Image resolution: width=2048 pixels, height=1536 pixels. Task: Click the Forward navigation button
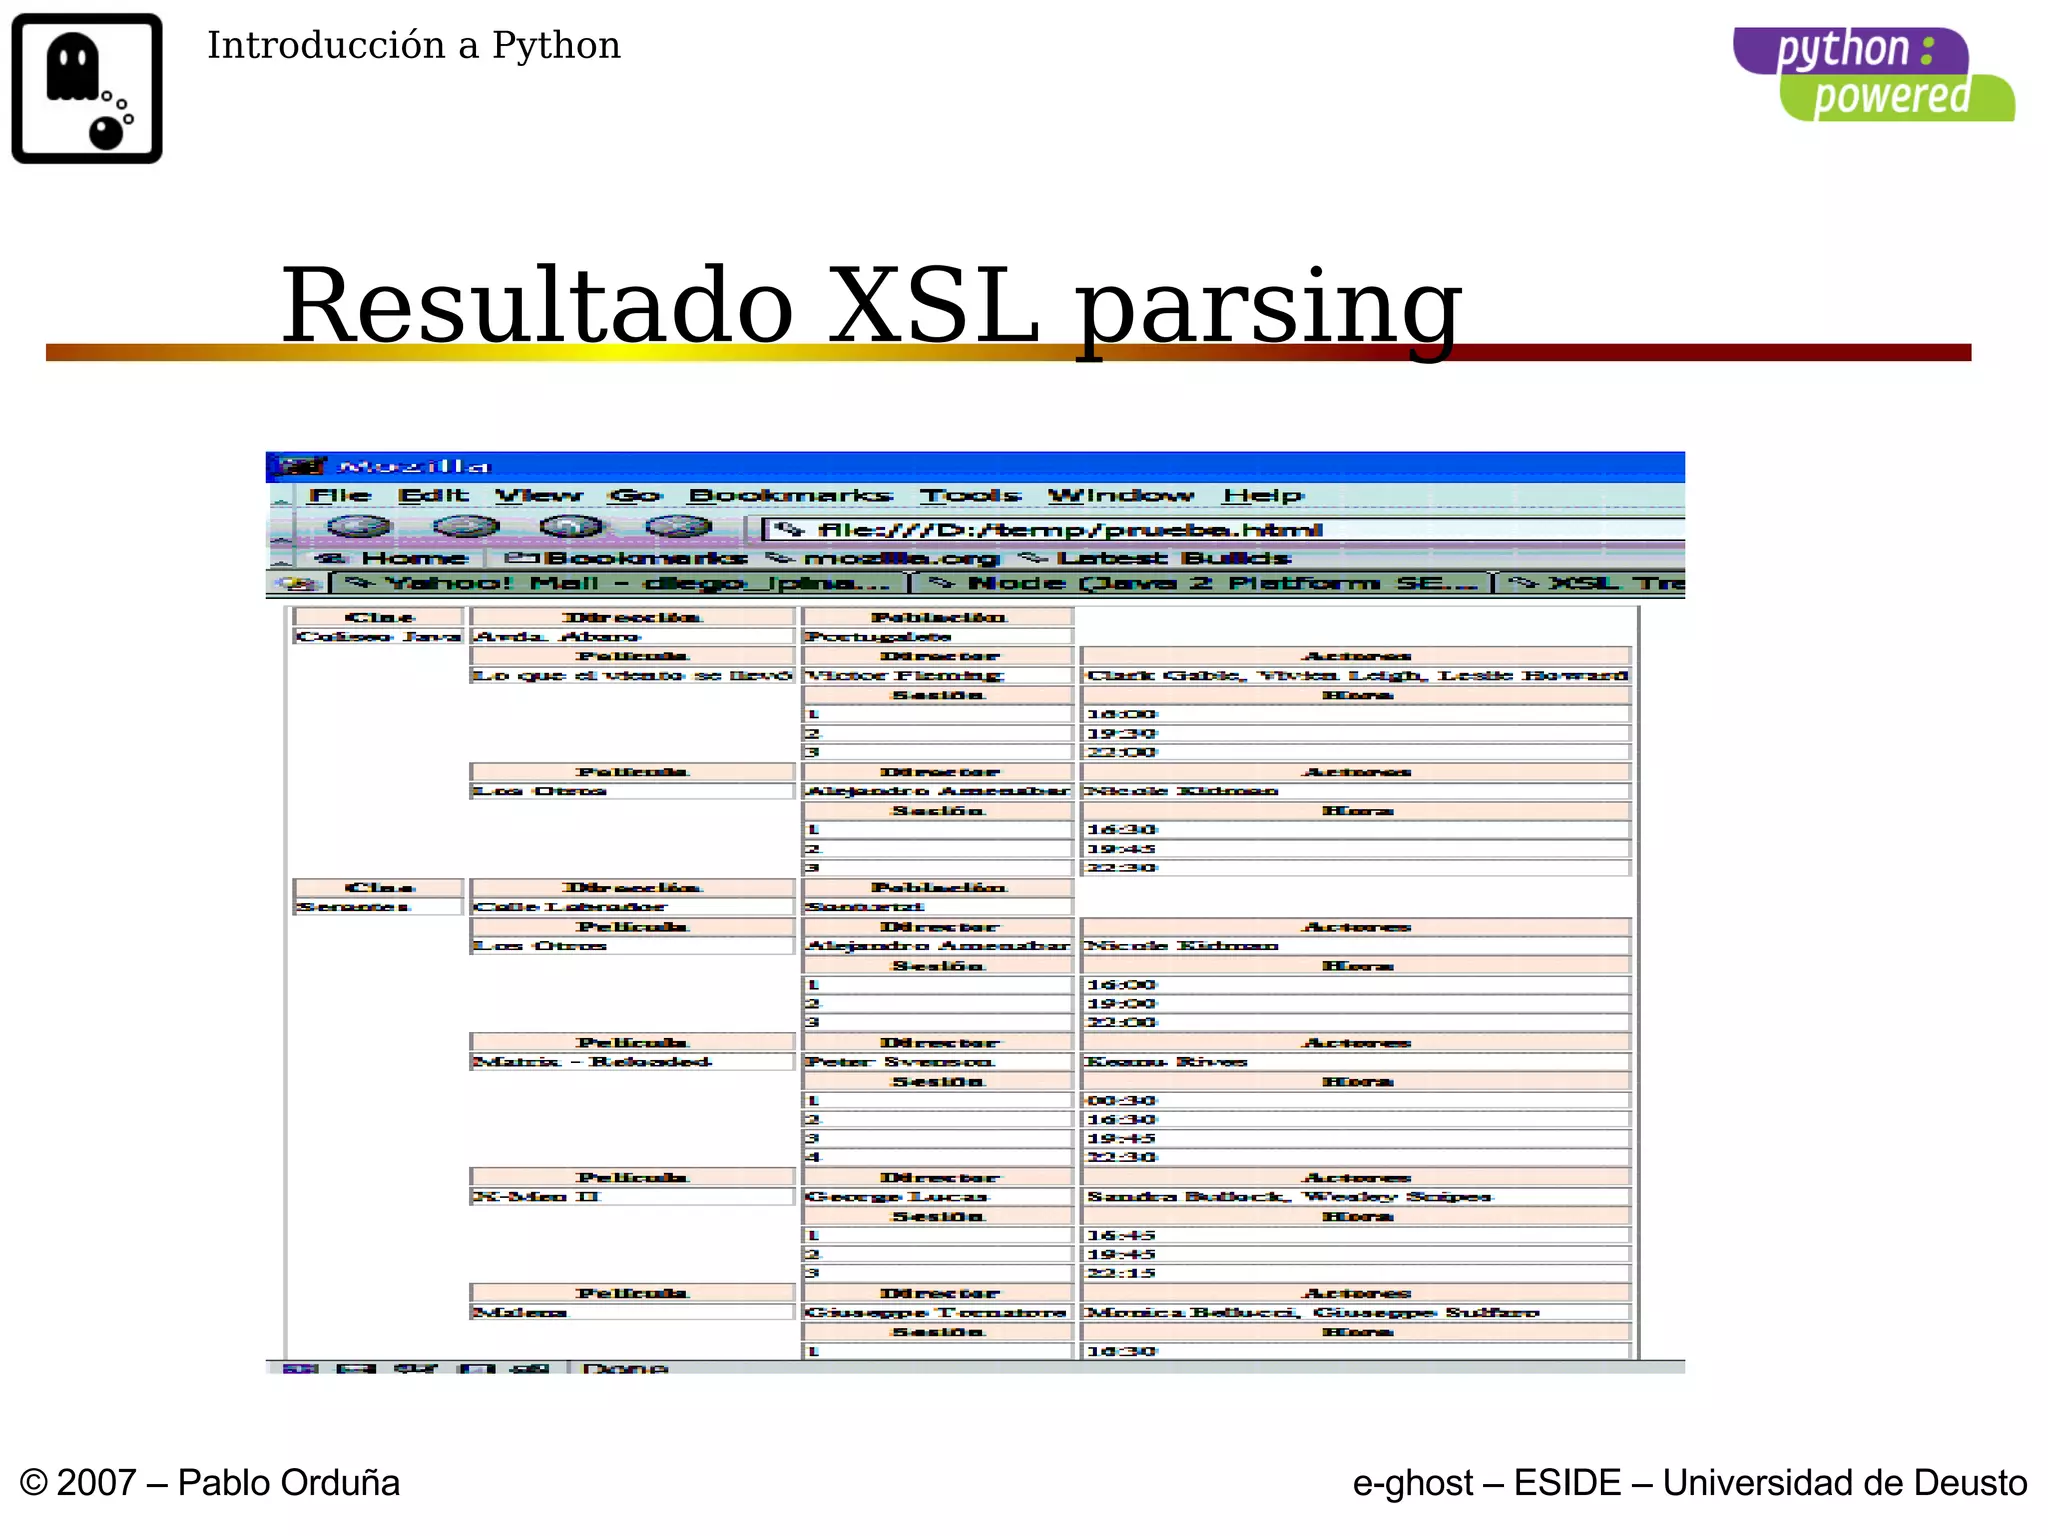pos(466,527)
